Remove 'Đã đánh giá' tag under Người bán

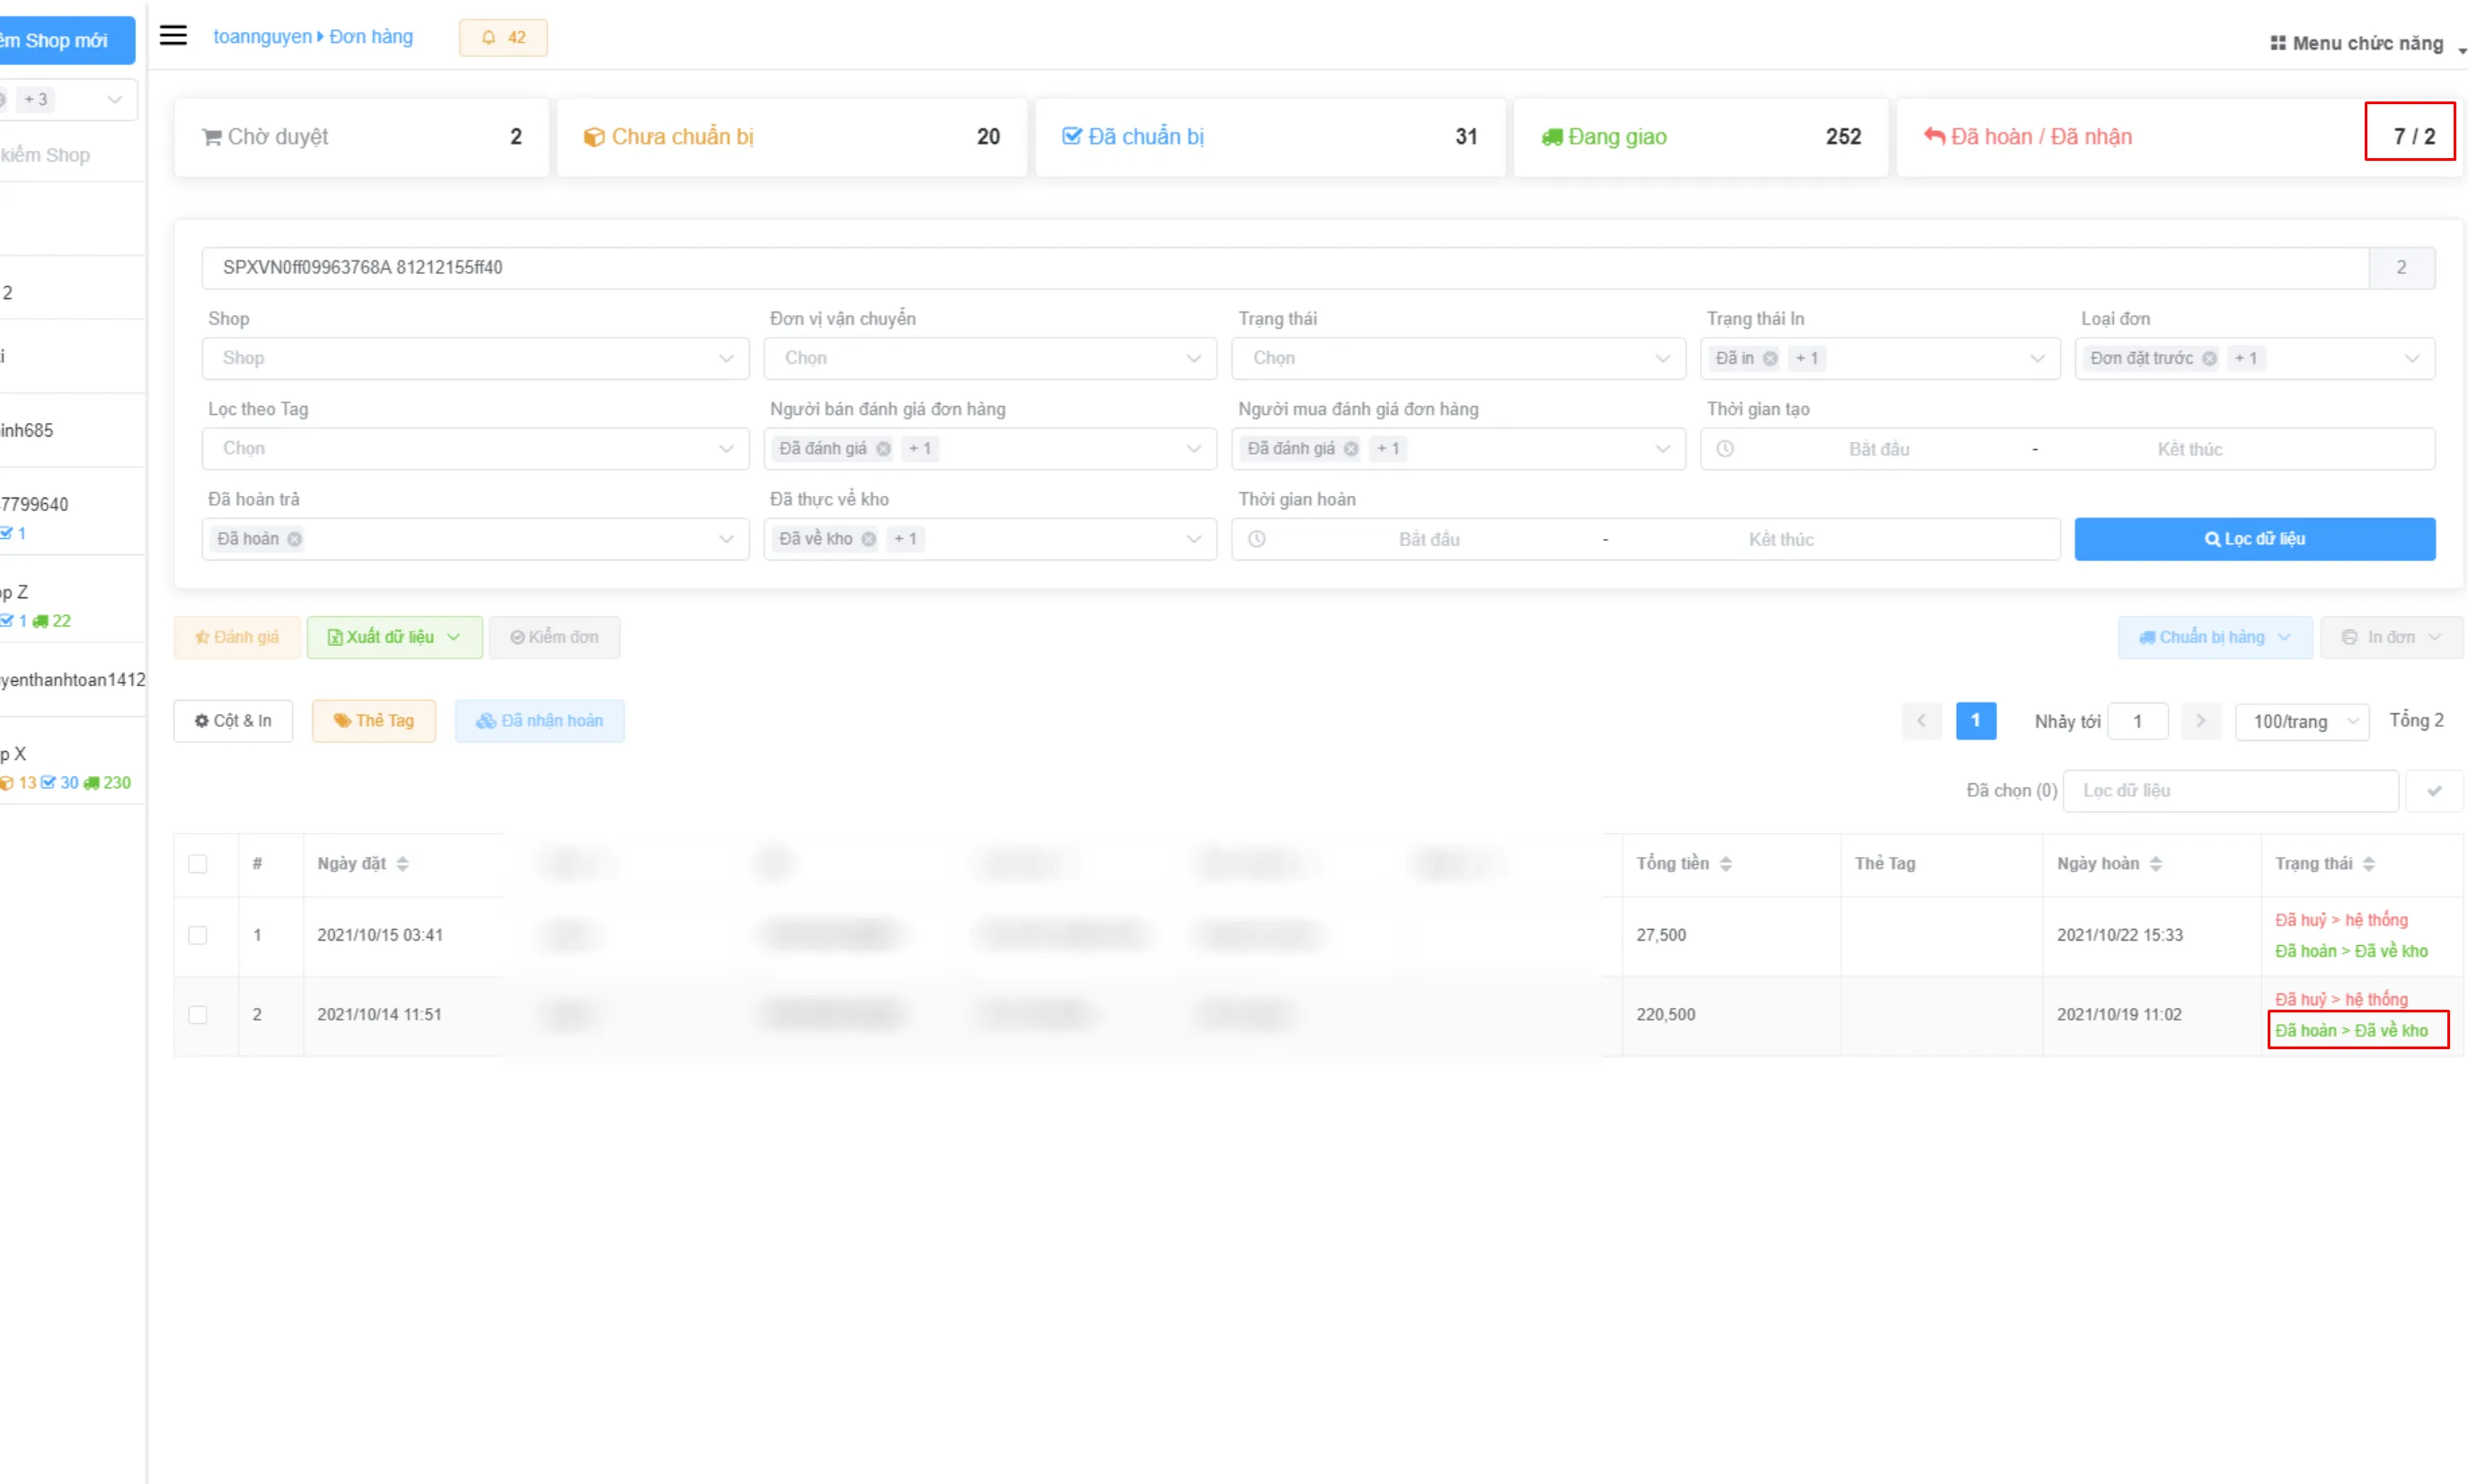(883, 449)
